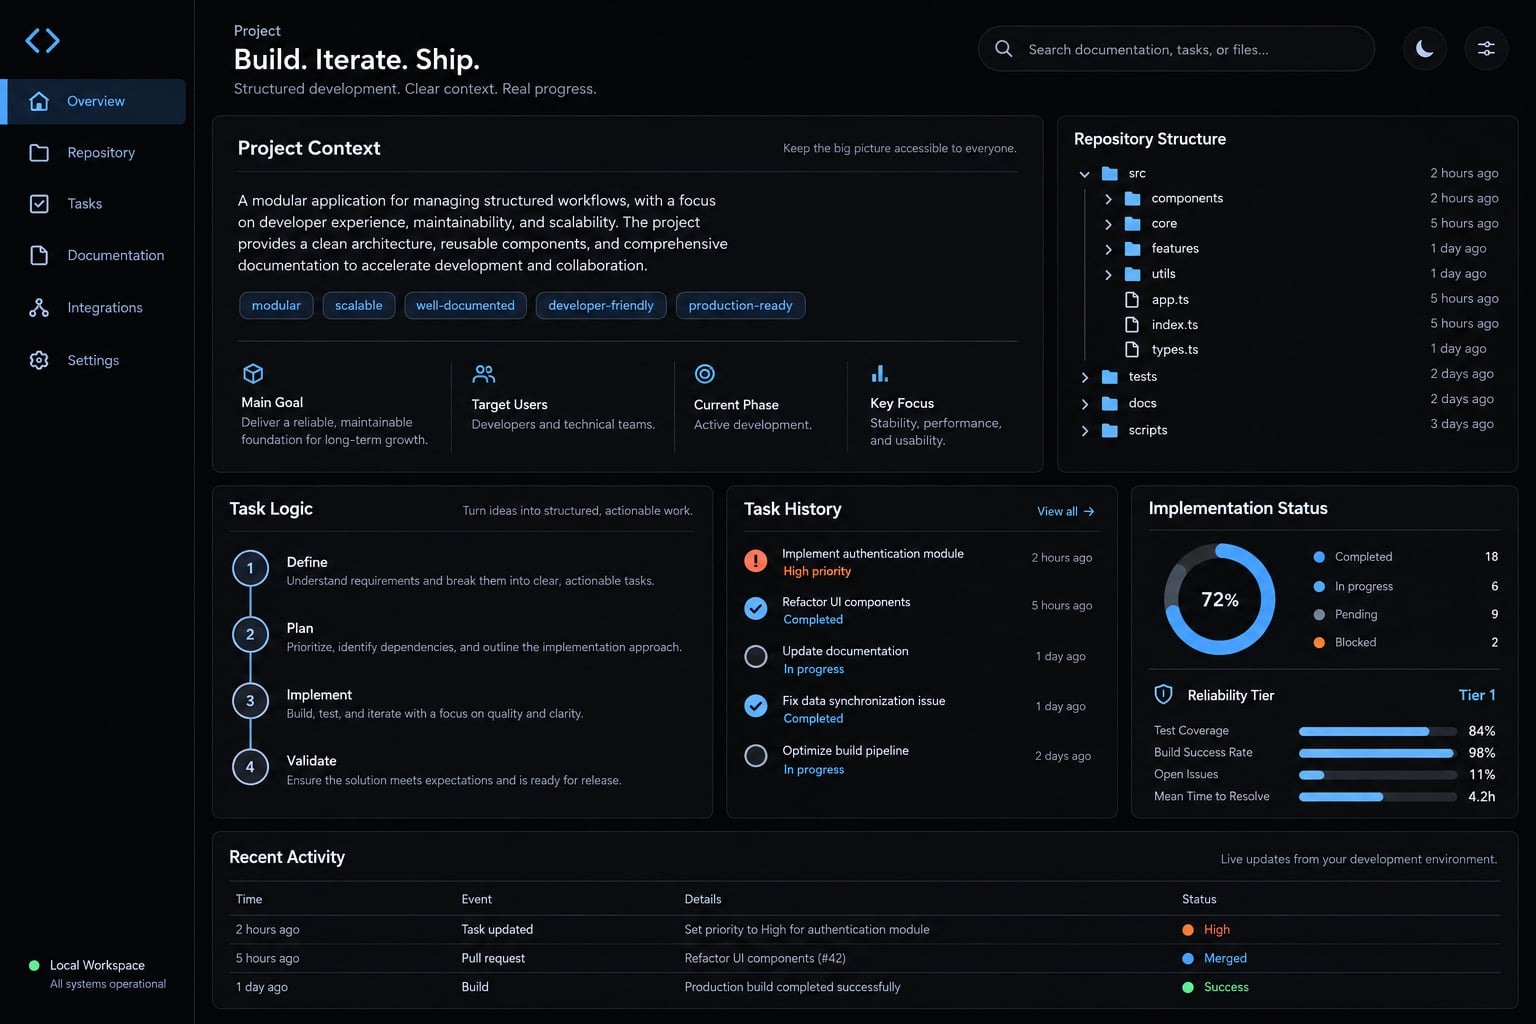Toggle Refactor UI components completed check
The image size is (1536, 1024).
756,608
